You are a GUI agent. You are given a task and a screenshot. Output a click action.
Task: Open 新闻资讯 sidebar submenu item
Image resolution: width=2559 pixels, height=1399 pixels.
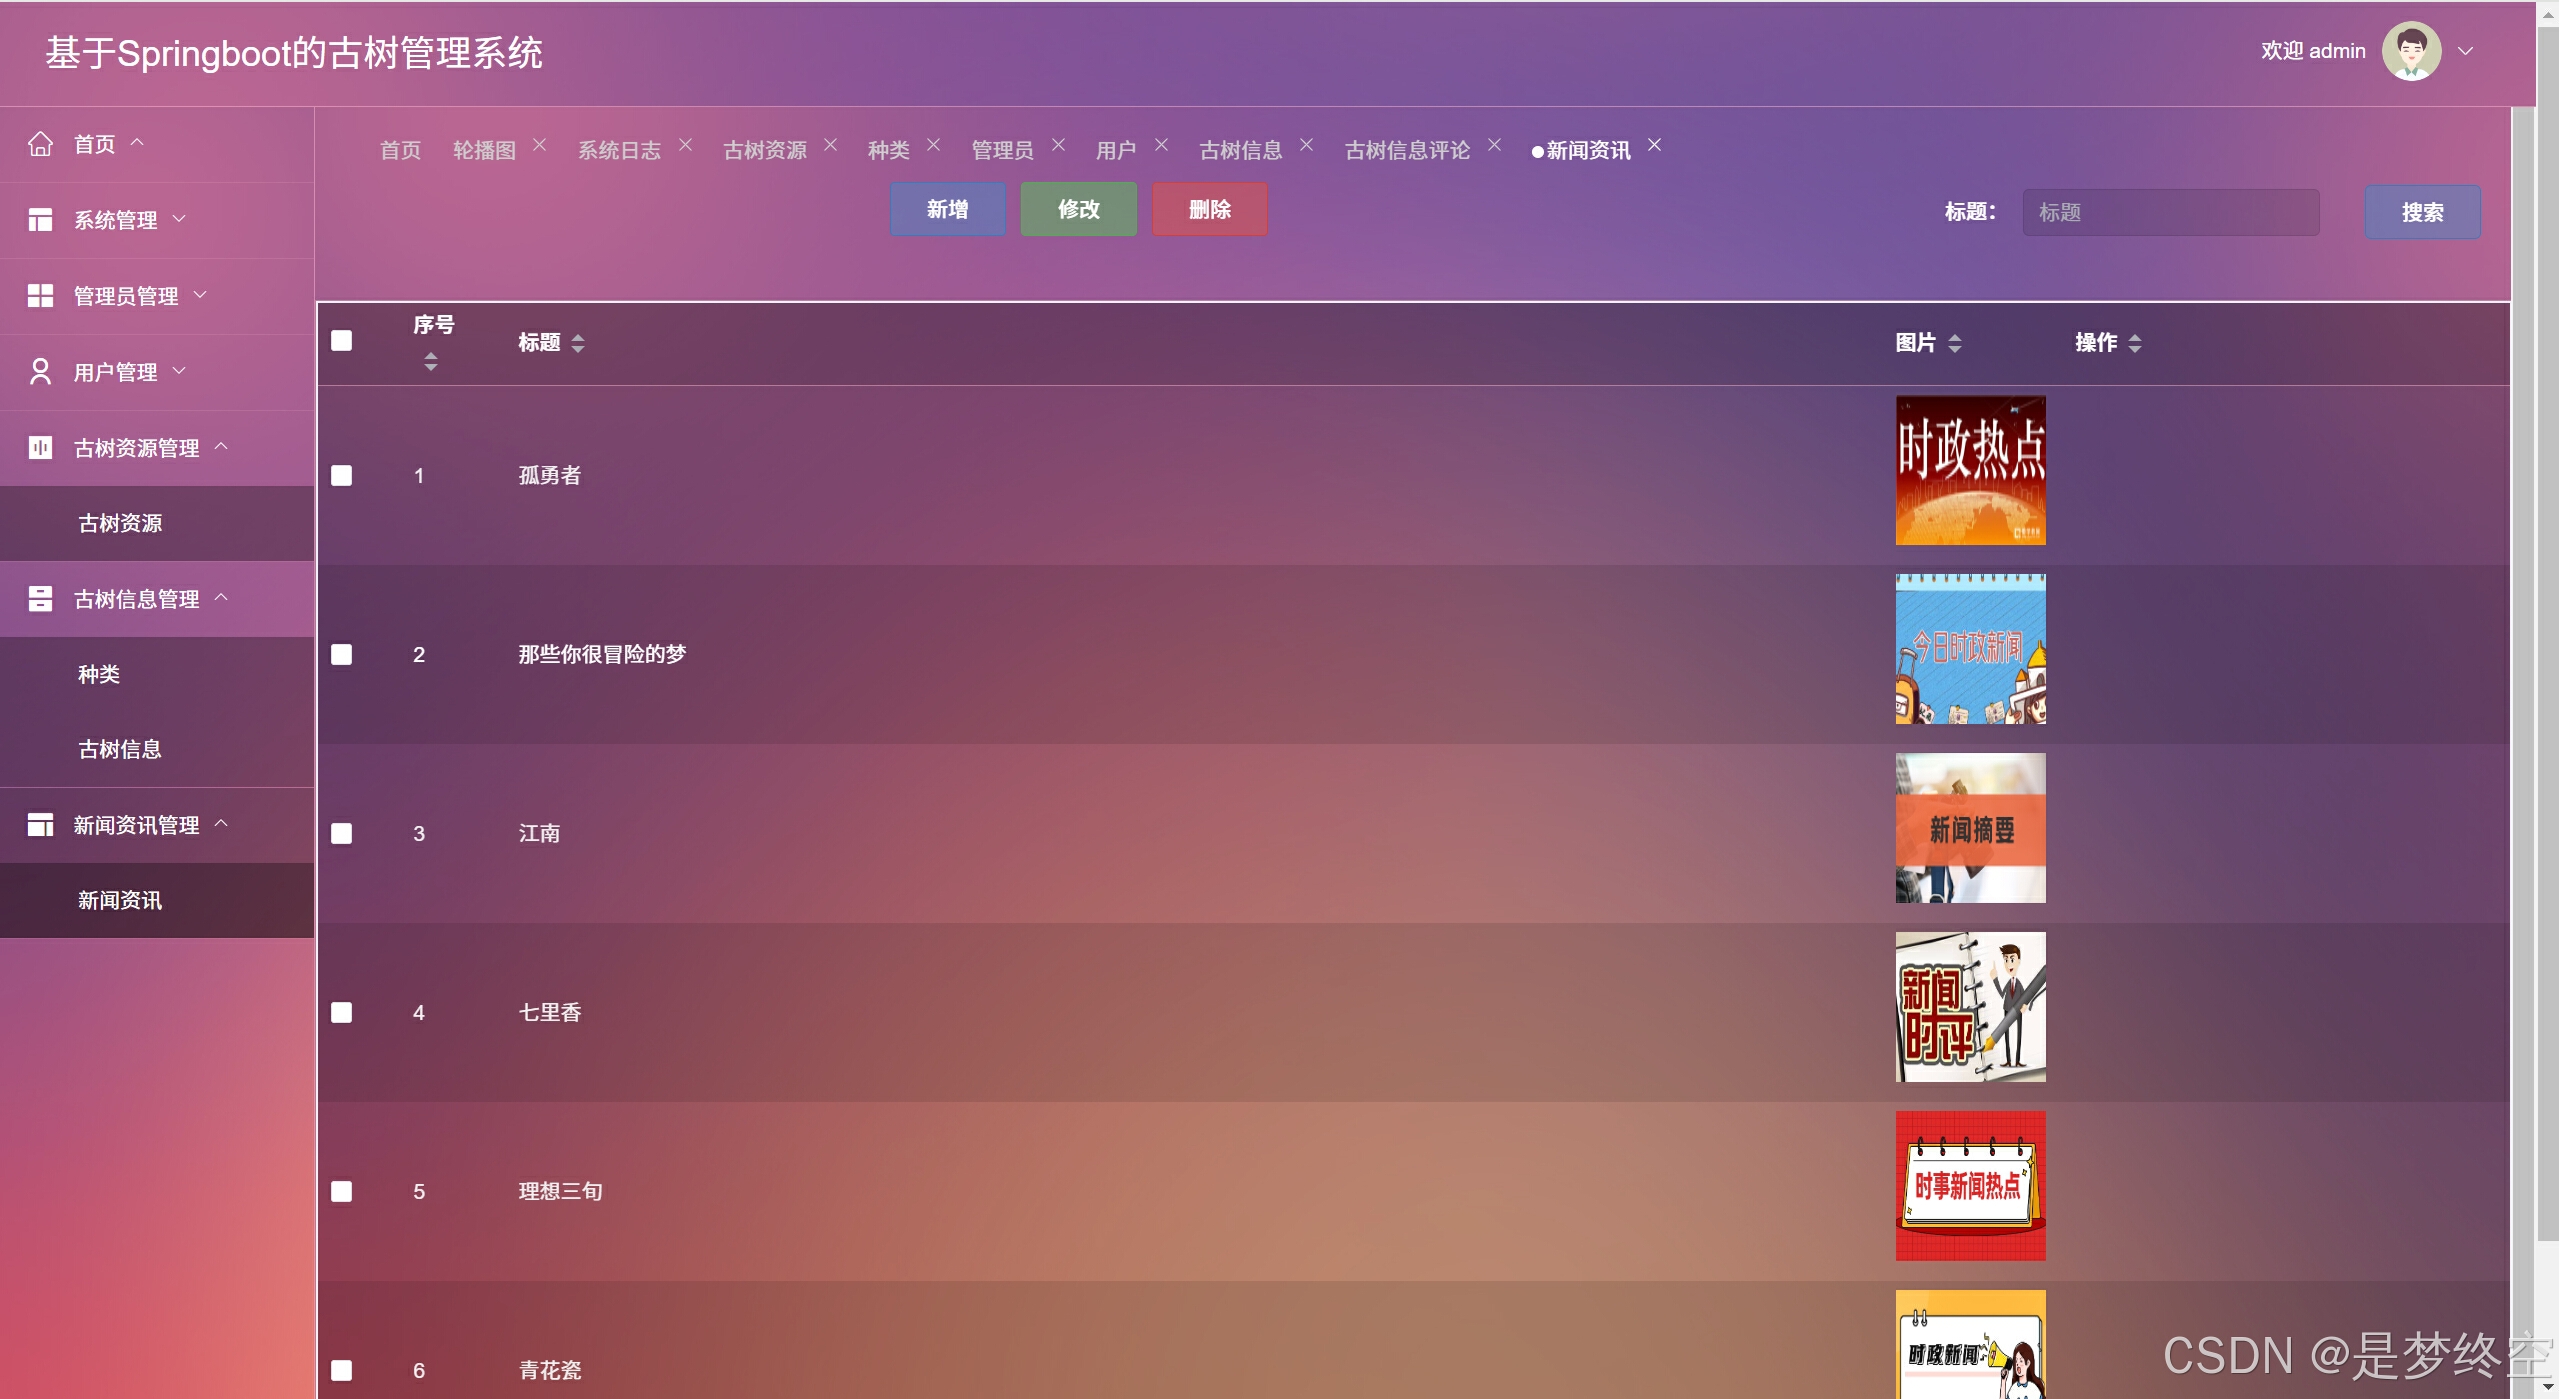(x=157, y=900)
